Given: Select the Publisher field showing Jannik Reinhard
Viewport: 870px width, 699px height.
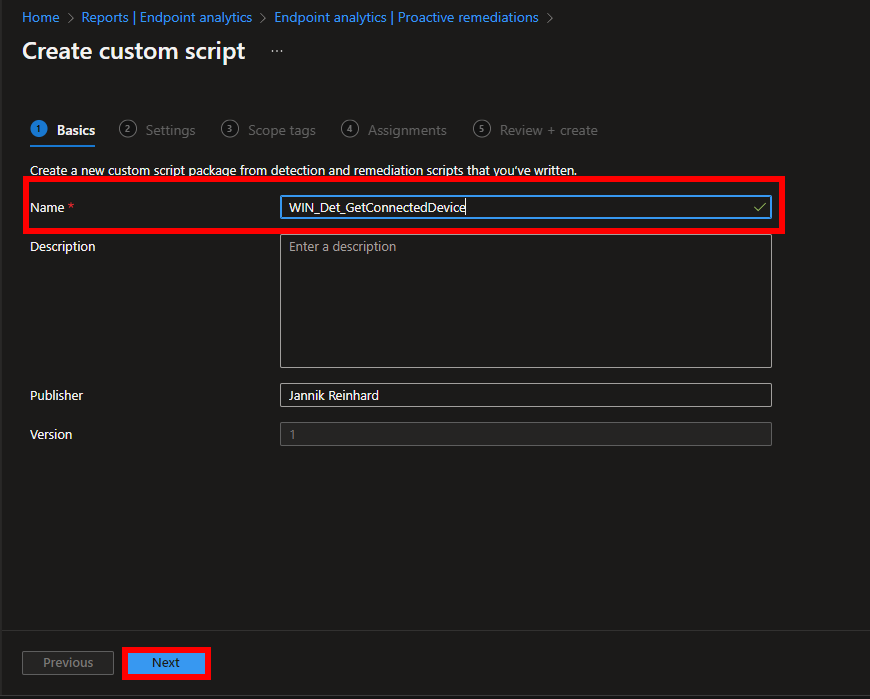Looking at the screenshot, I should (525, 395).
